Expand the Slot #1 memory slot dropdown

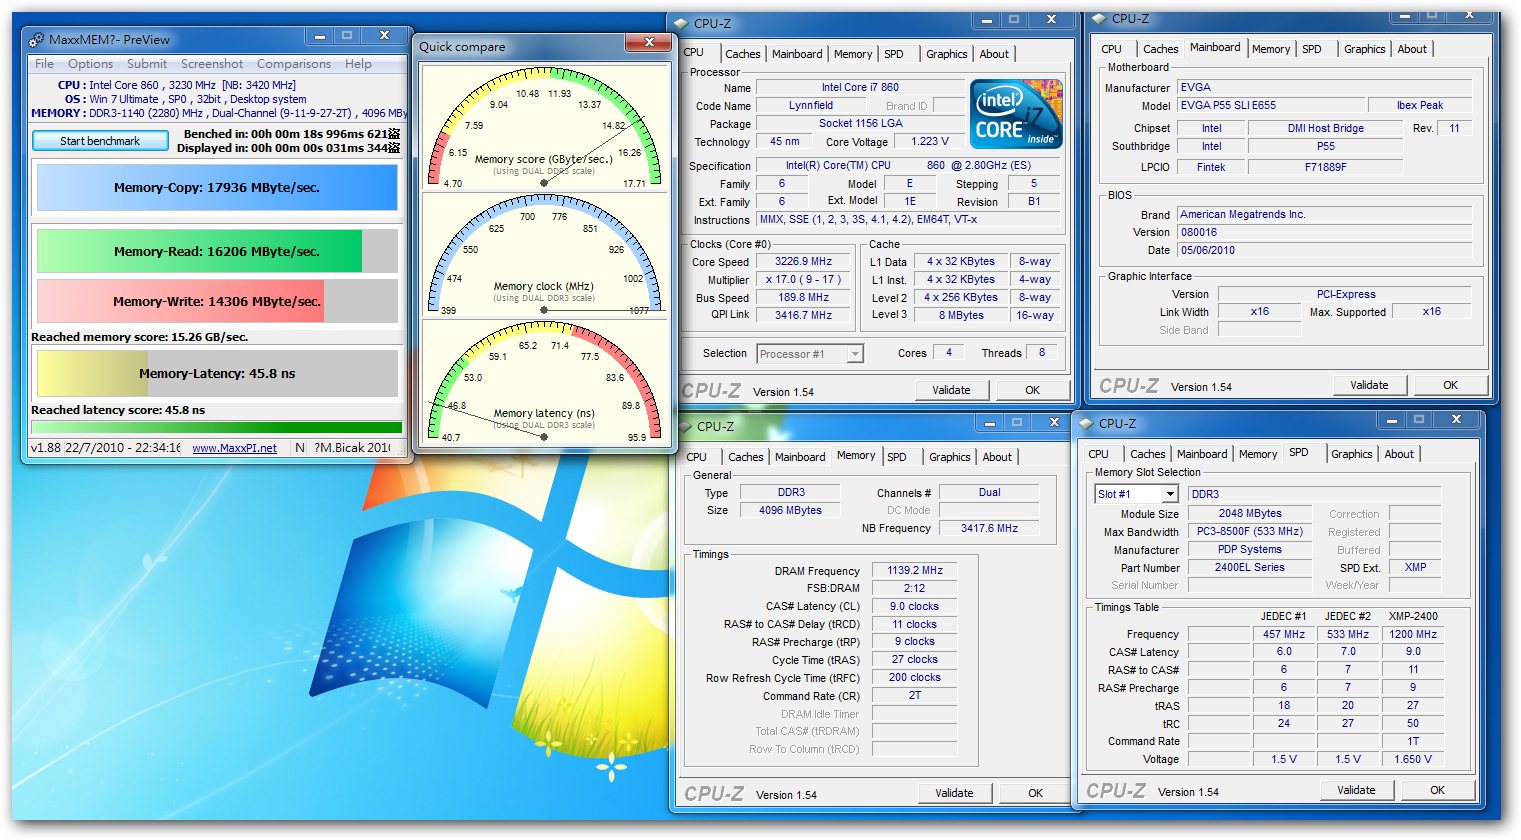click(1169, 495)
